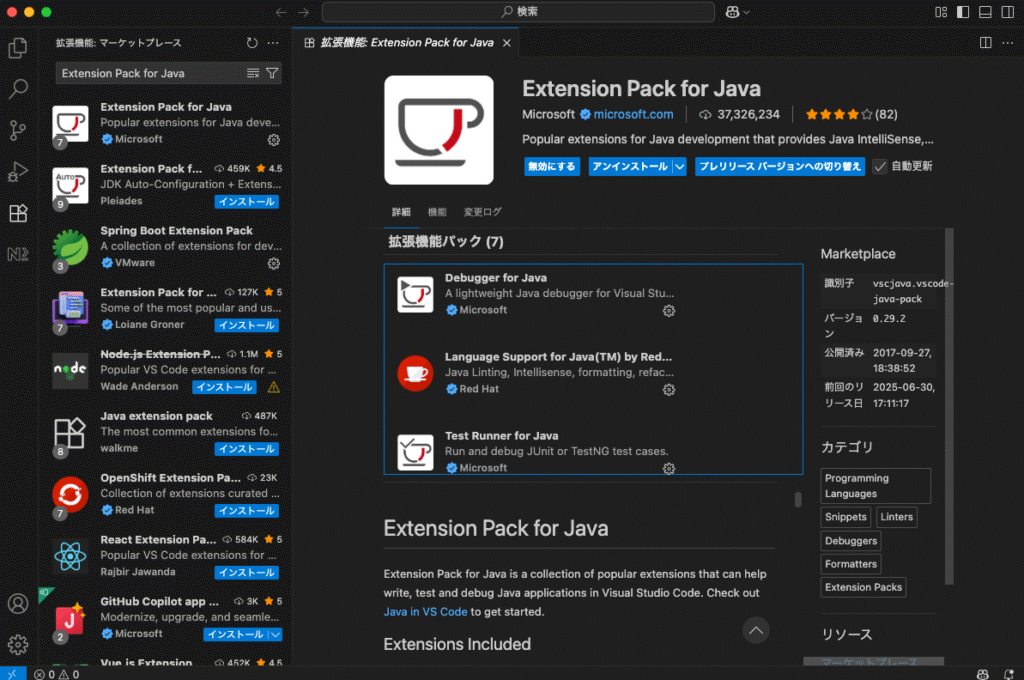Click the 無効にする disable button
The width and height of the screenshot is (1024, 680).
click(552, 167)
